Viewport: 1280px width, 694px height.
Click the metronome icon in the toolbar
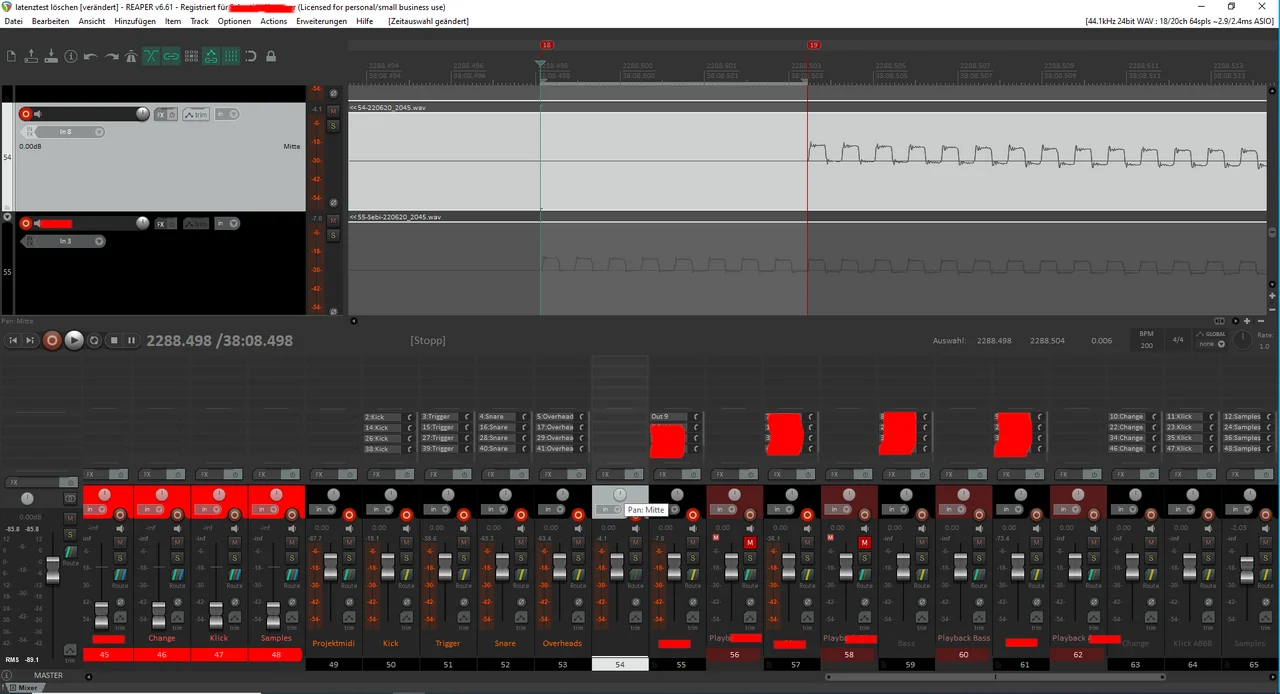131,57
